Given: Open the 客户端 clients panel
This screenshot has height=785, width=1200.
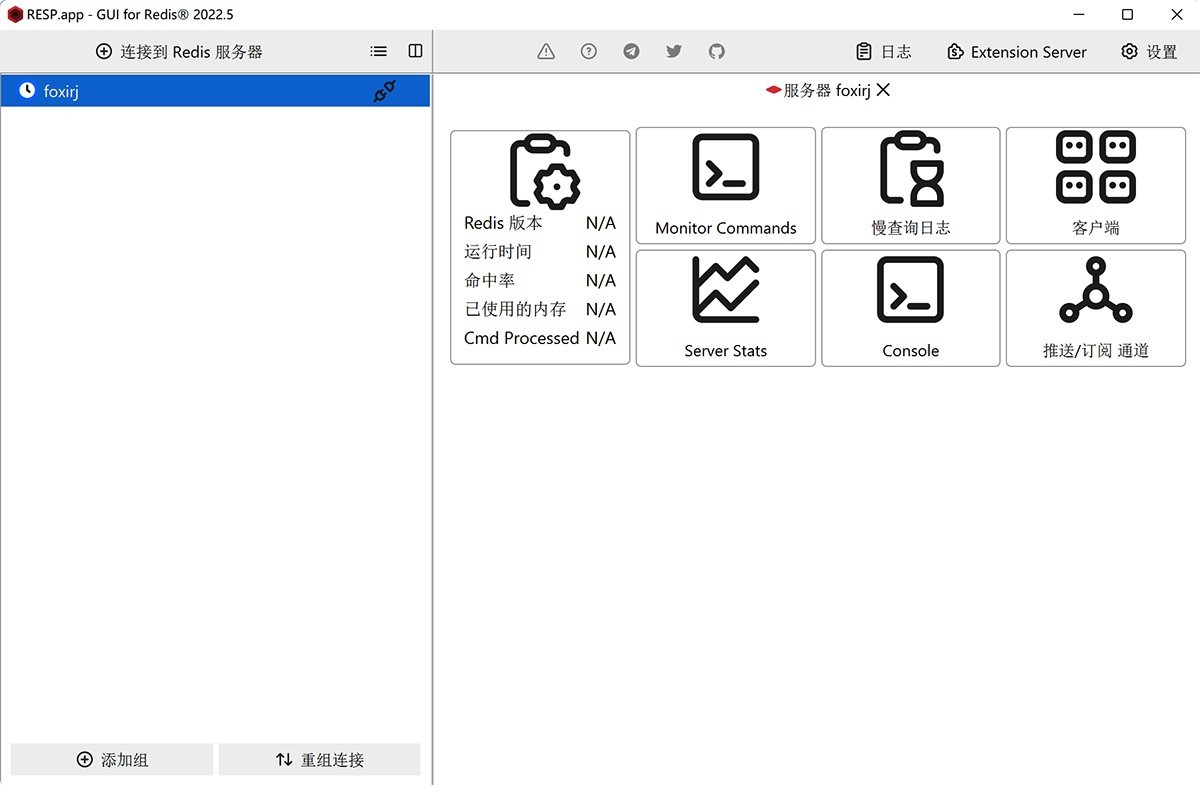Looking at the screenshot, I should 1095,185.
